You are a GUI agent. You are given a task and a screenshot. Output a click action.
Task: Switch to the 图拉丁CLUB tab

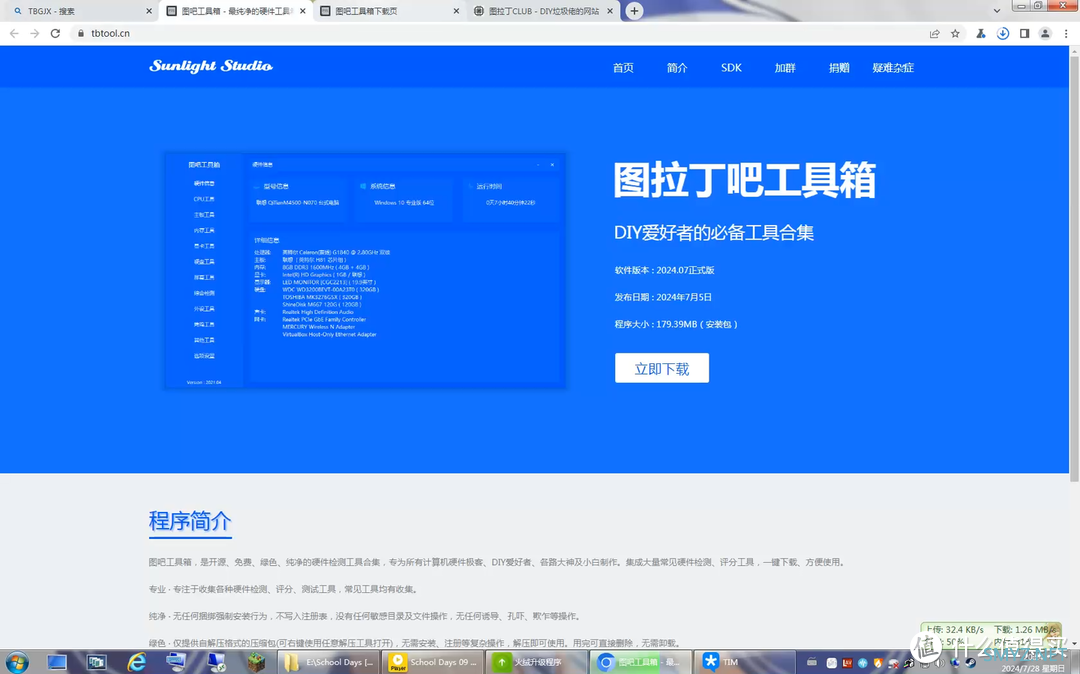coord(543,11)
